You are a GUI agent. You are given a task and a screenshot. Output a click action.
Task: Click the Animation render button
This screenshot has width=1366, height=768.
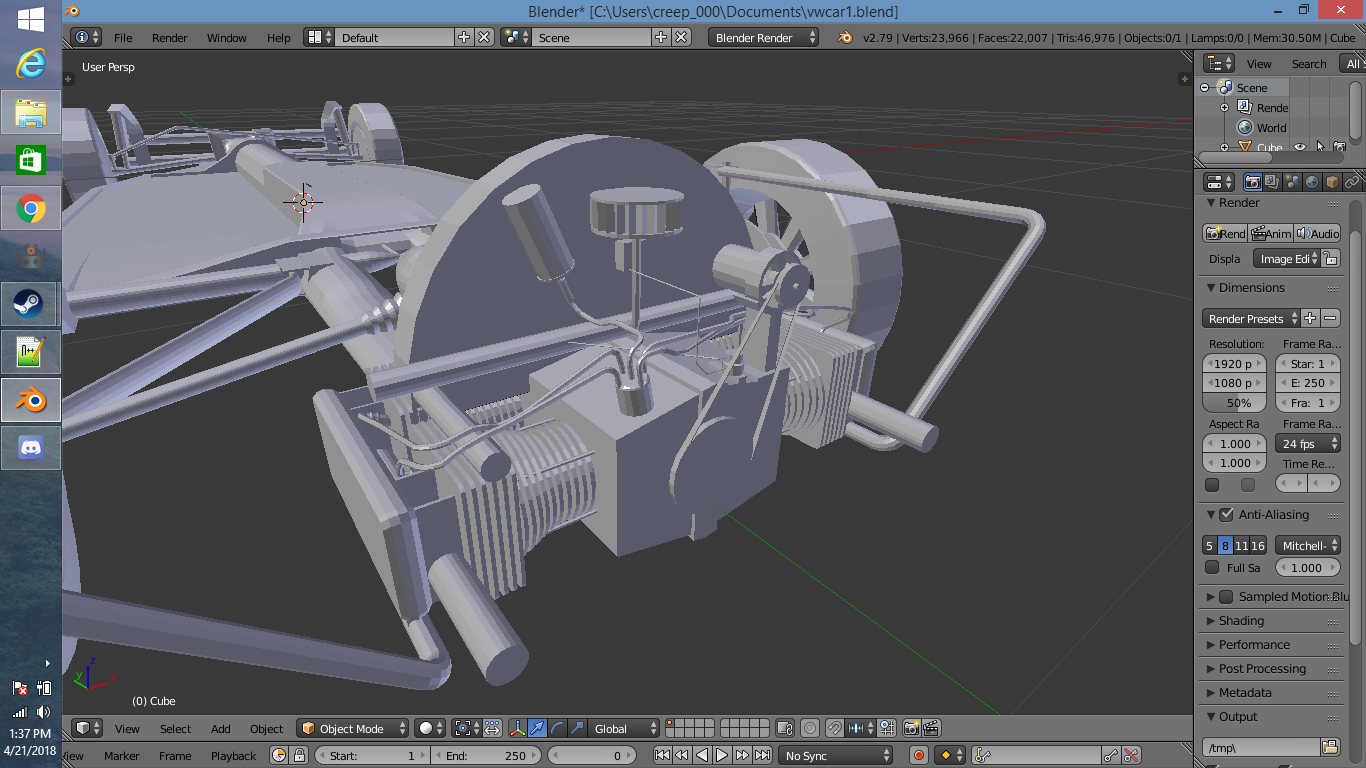[x=1271, y=233]
